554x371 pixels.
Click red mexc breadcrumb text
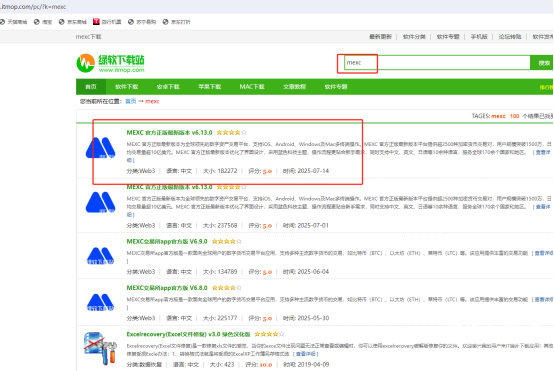152,101
